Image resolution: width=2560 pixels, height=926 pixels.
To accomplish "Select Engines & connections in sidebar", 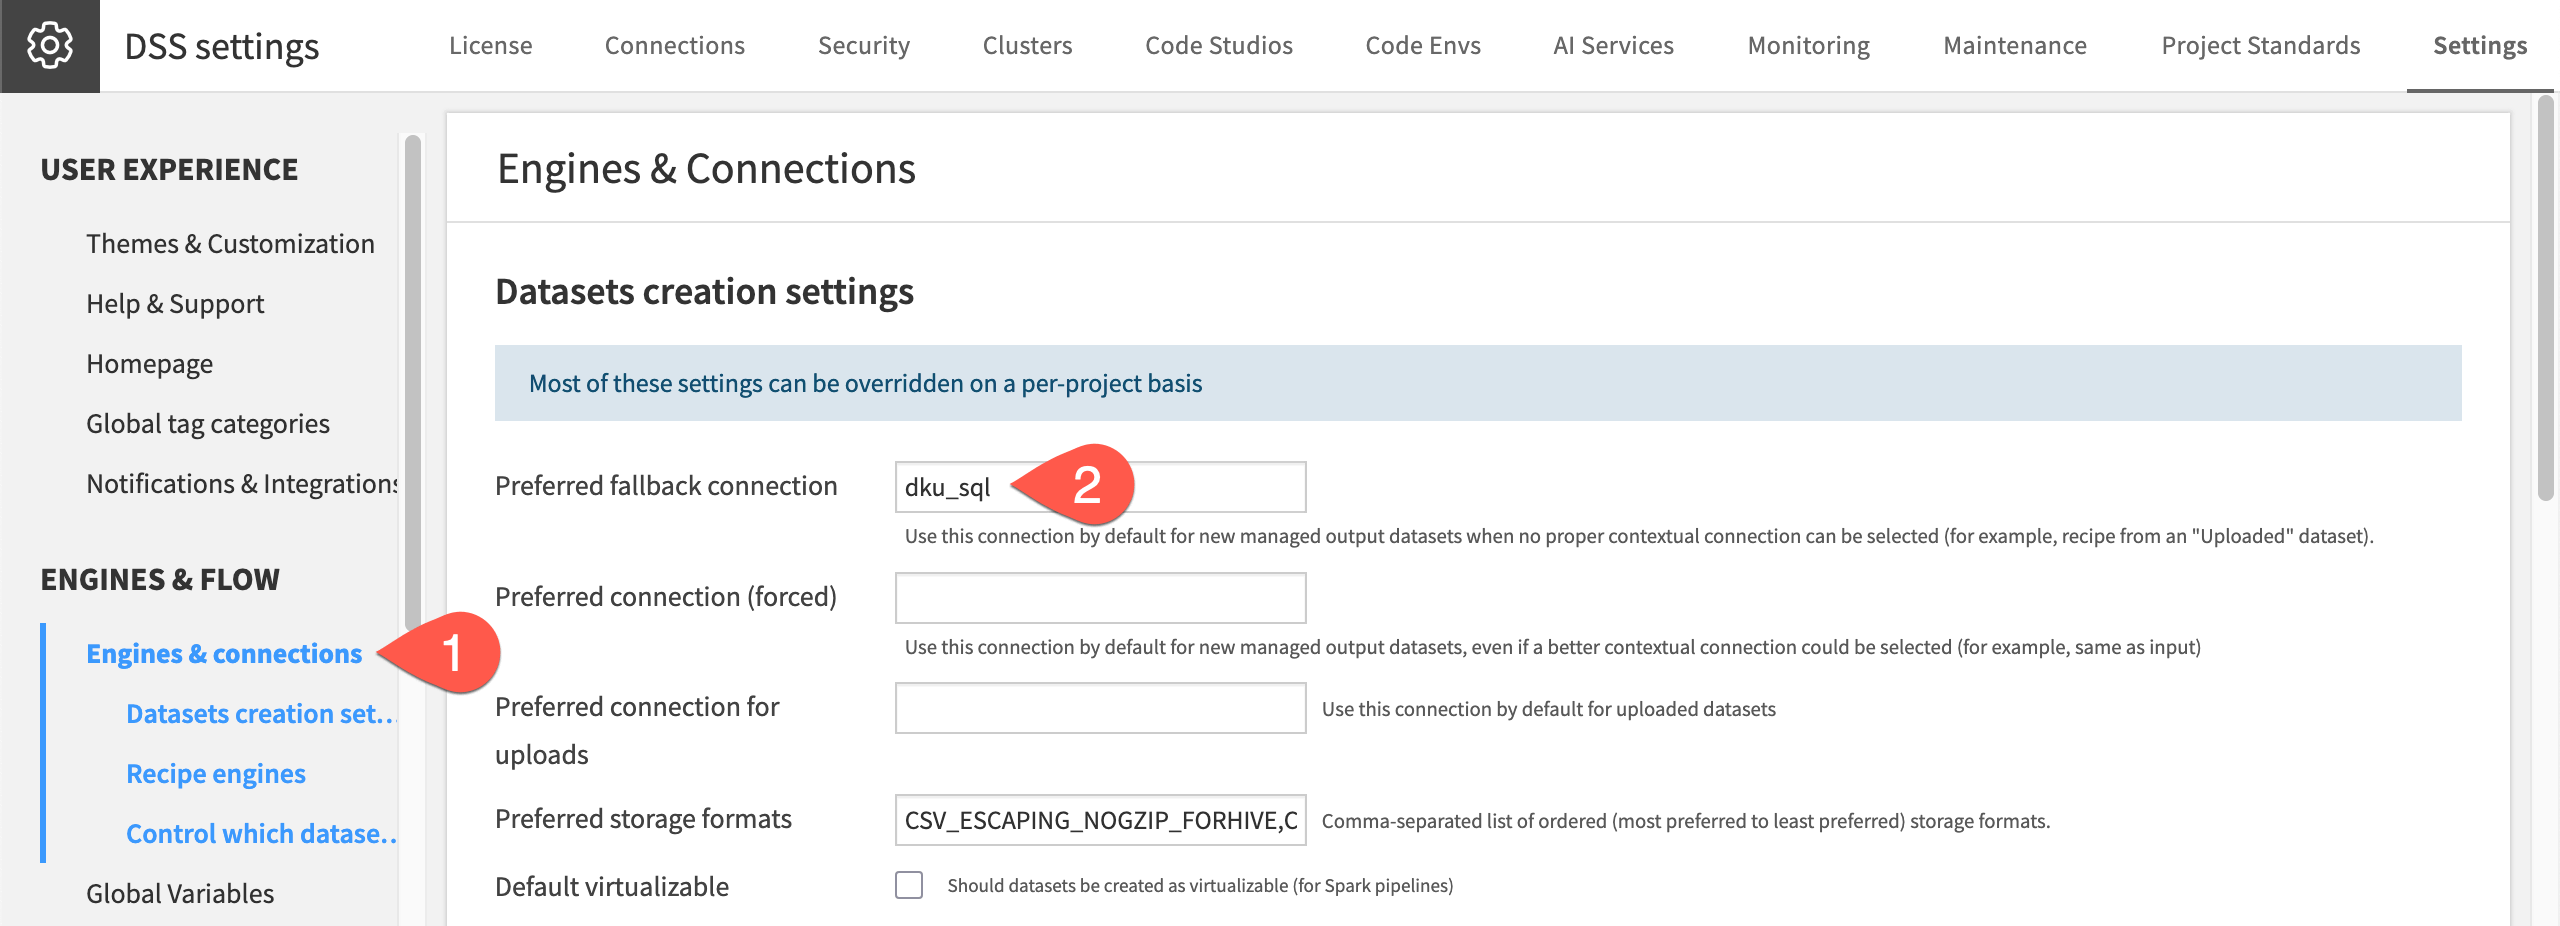I will pos(224,654).
